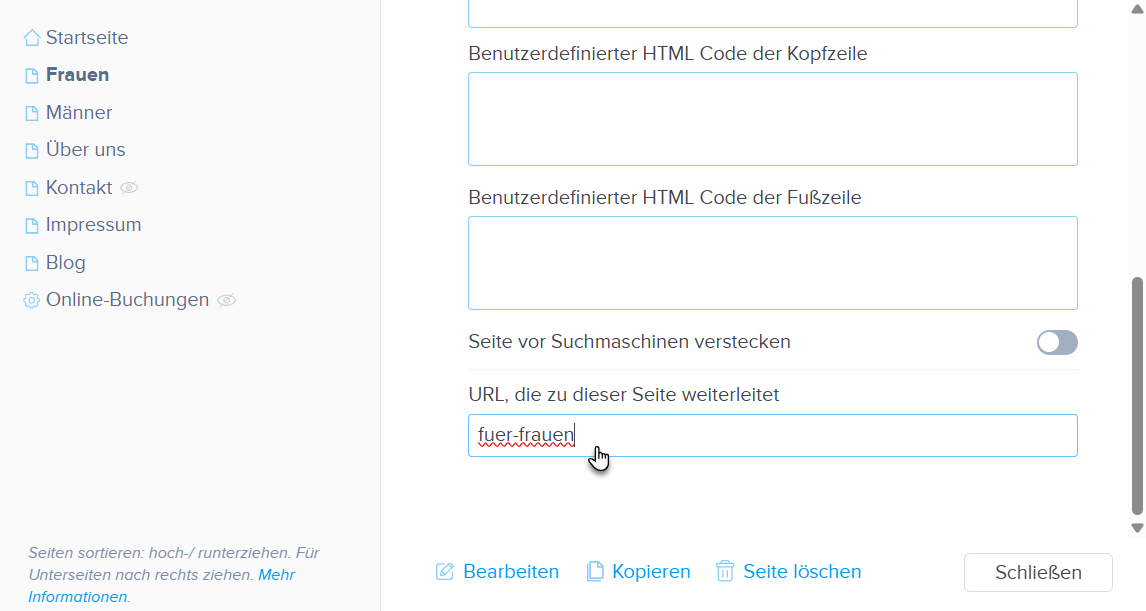Toggle Seite vor Suchmaschinen verstecken switch
This screenshot has height=611, width=1146.
tap(1057, 343)
